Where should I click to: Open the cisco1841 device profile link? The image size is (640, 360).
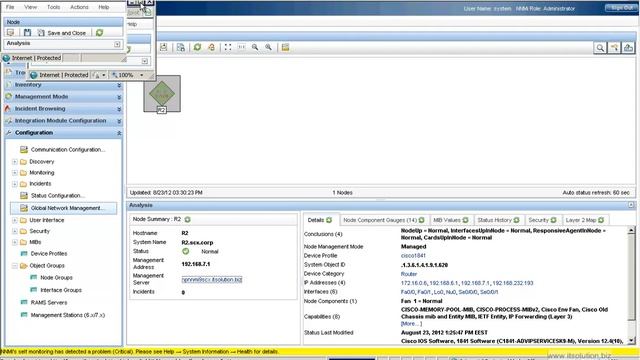point(413,256)
